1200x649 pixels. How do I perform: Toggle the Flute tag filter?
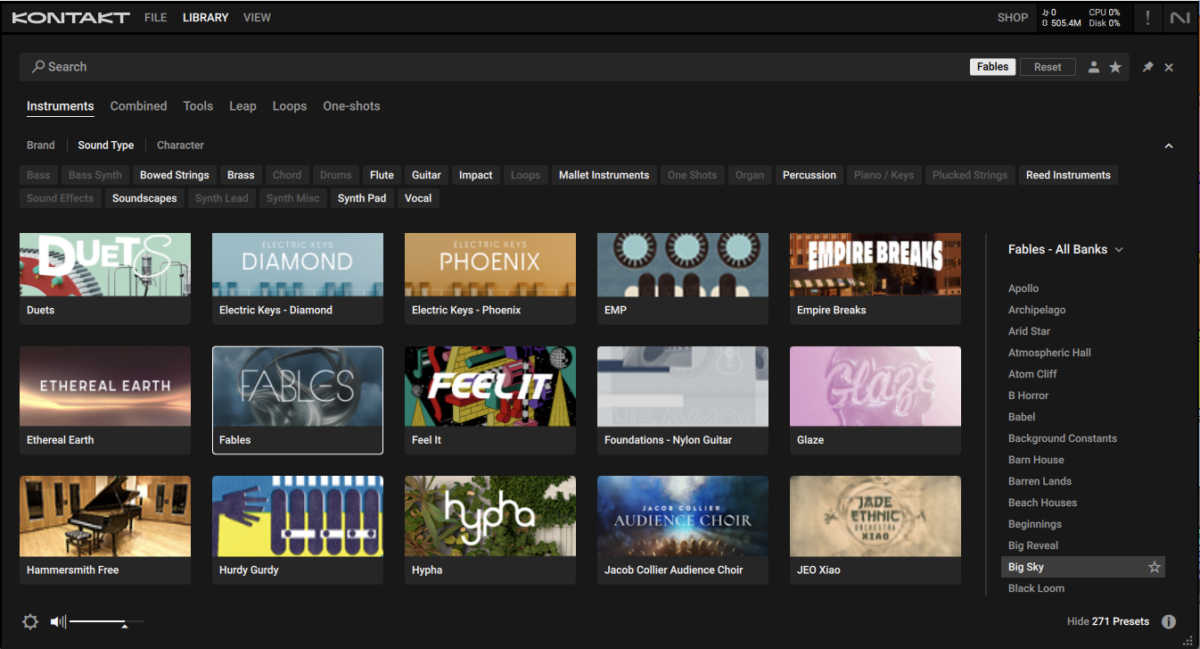click(x=382, y=175)
